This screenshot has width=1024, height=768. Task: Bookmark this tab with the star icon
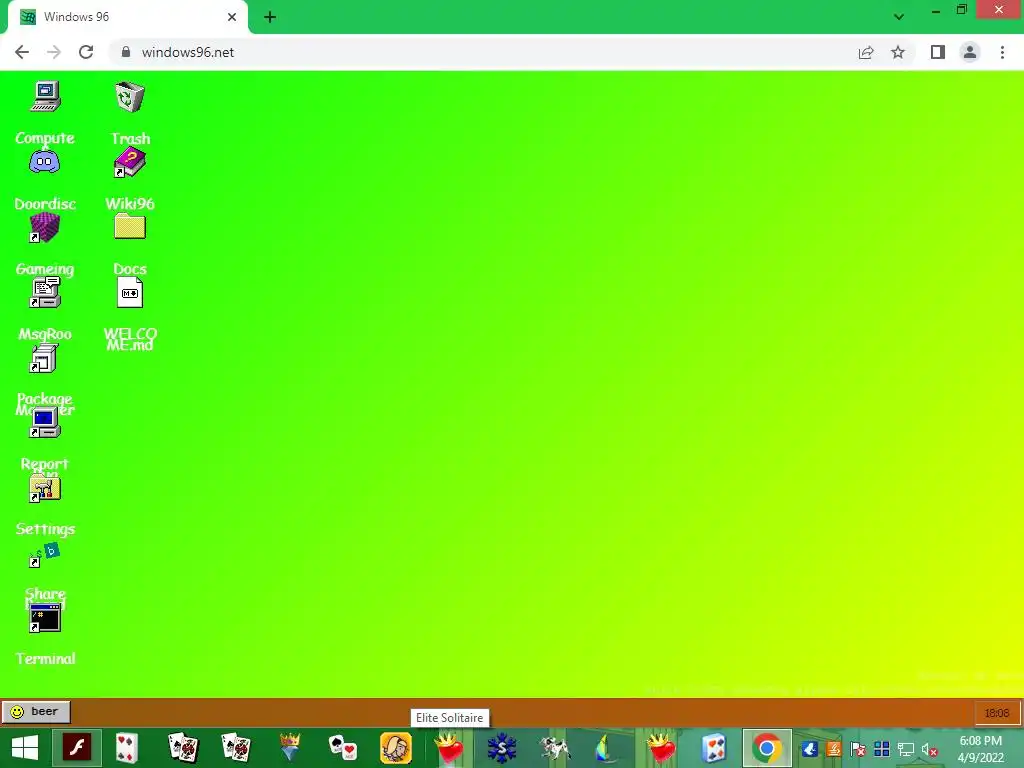(x=898, y=52)
